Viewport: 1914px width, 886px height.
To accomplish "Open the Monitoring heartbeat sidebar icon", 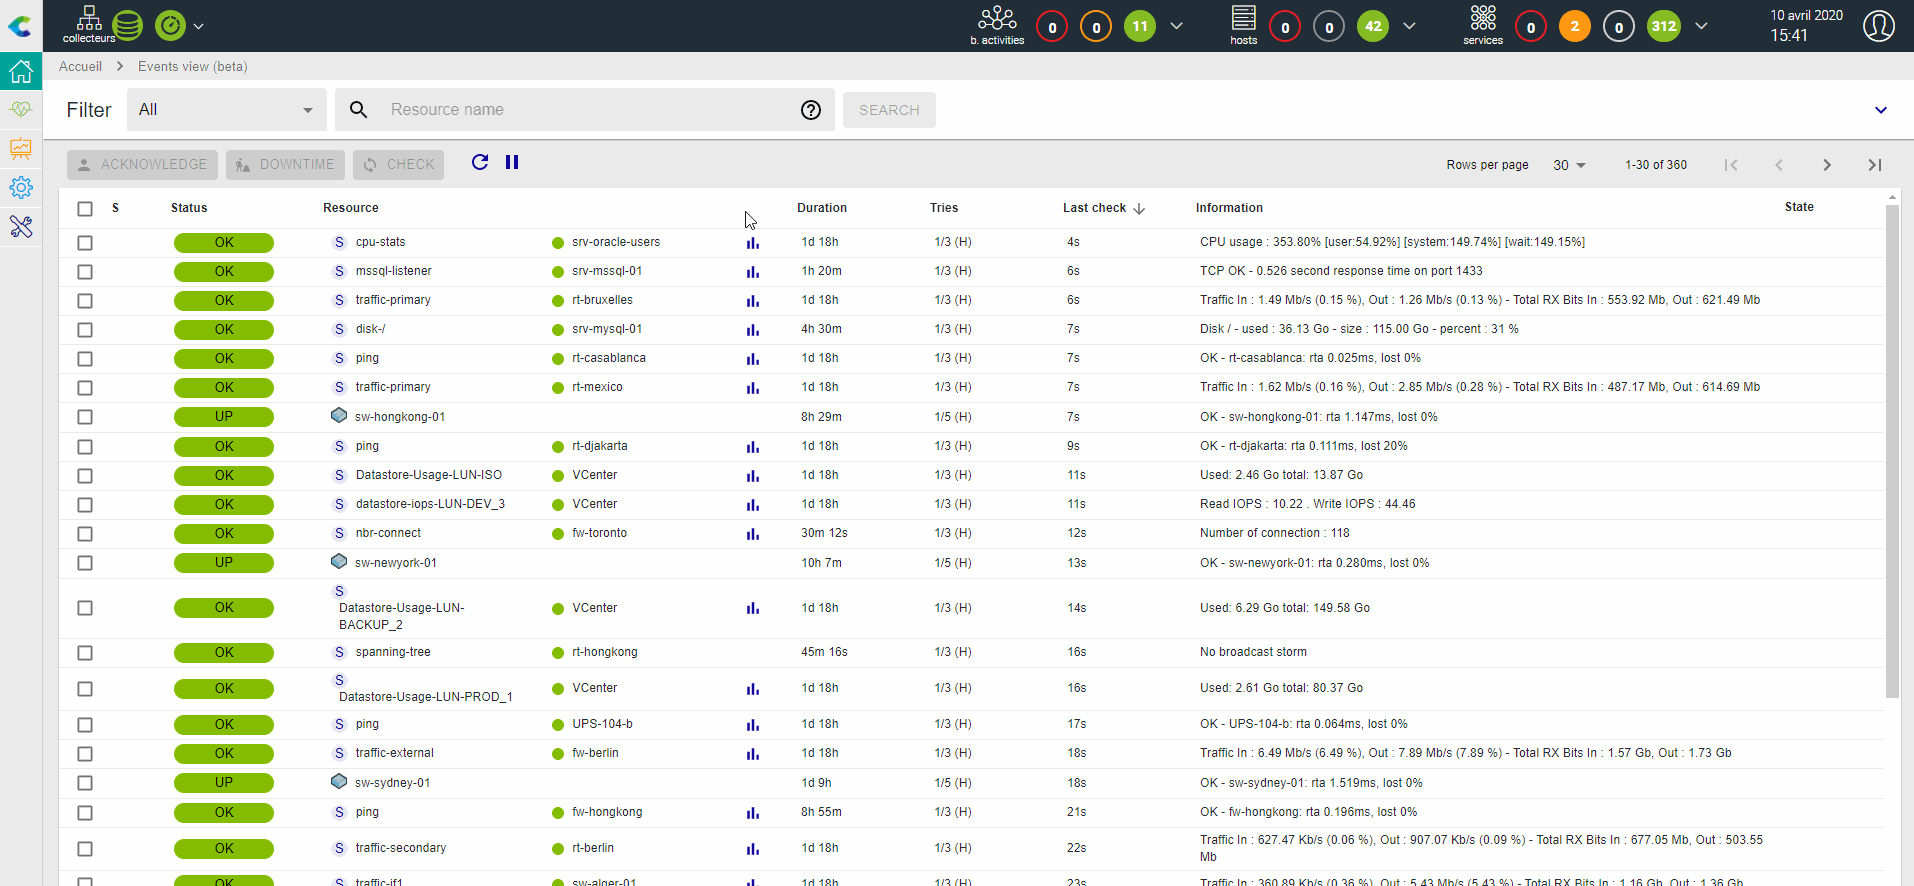I will tap(21, 109).
